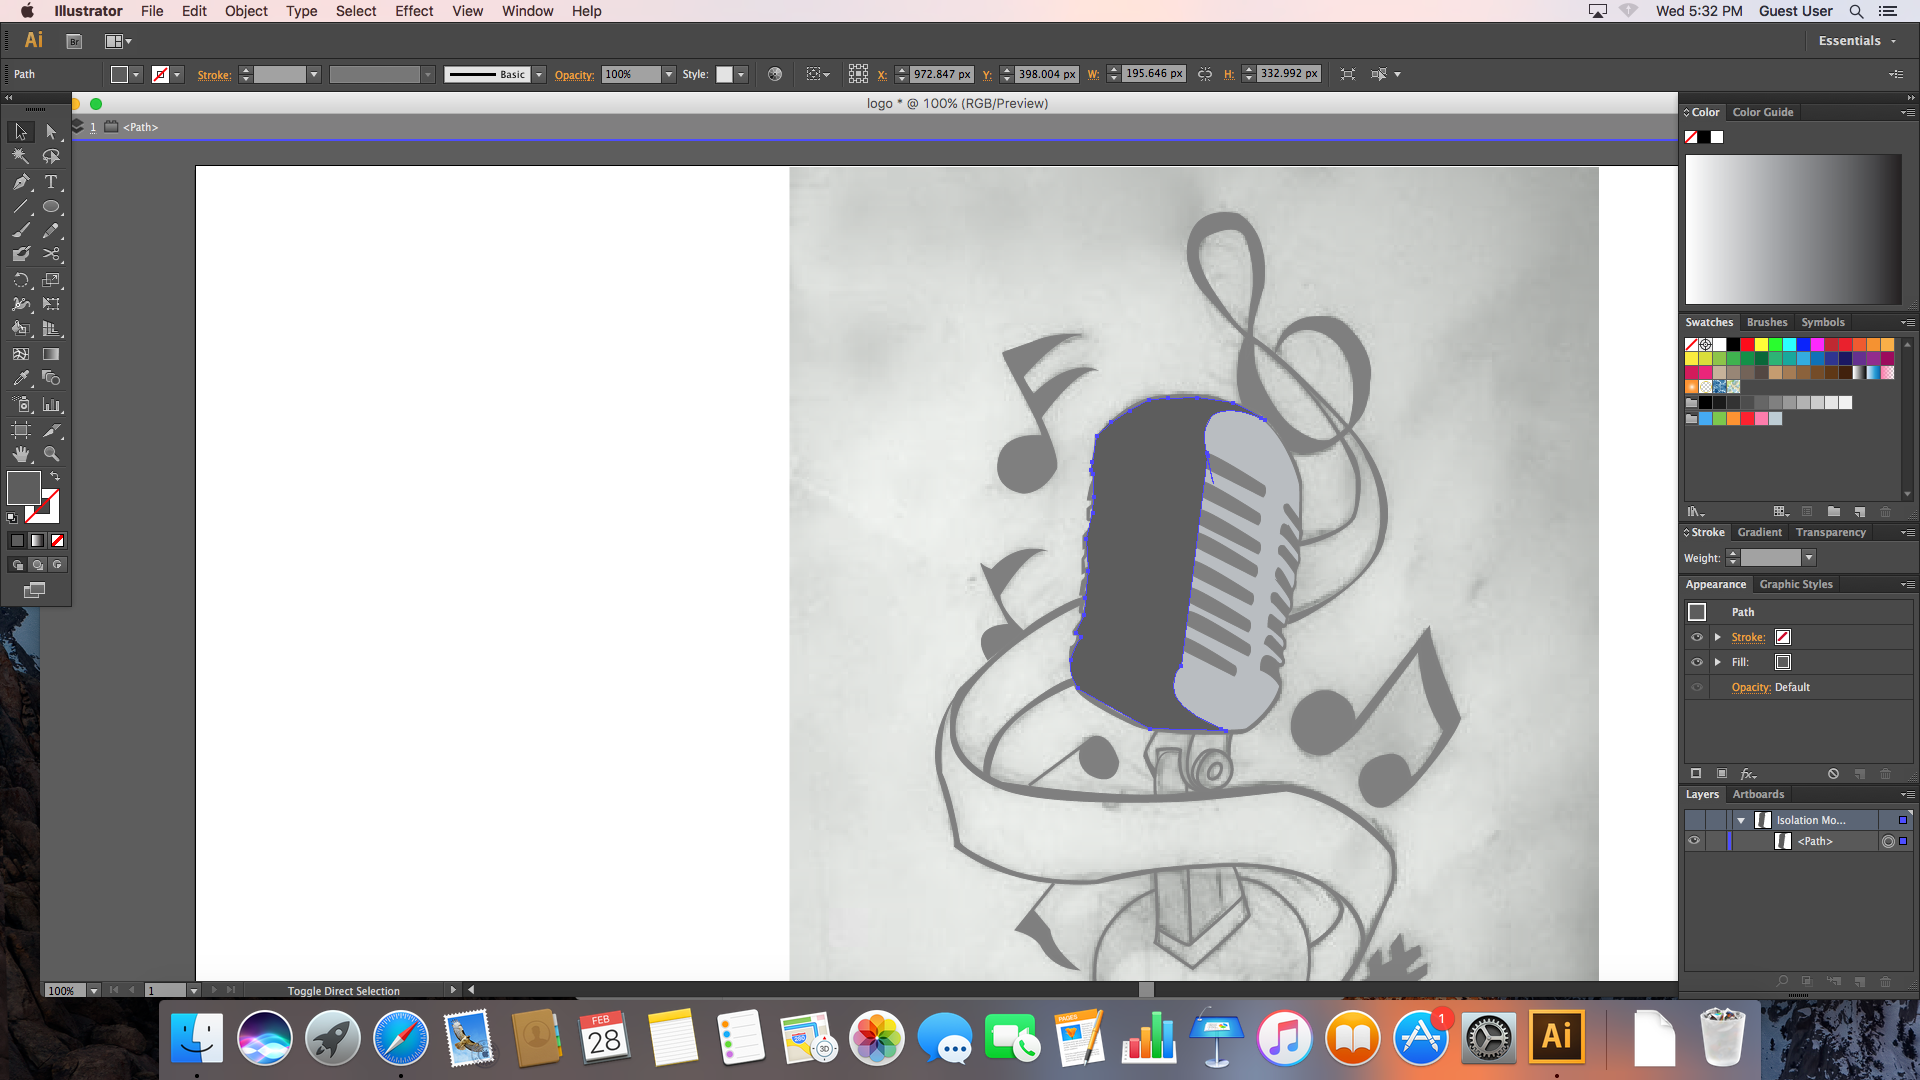Select the Eyedropper tool
This screenshot has height=1080, width=1920.
pyautogui.click(x=20, y=379)
